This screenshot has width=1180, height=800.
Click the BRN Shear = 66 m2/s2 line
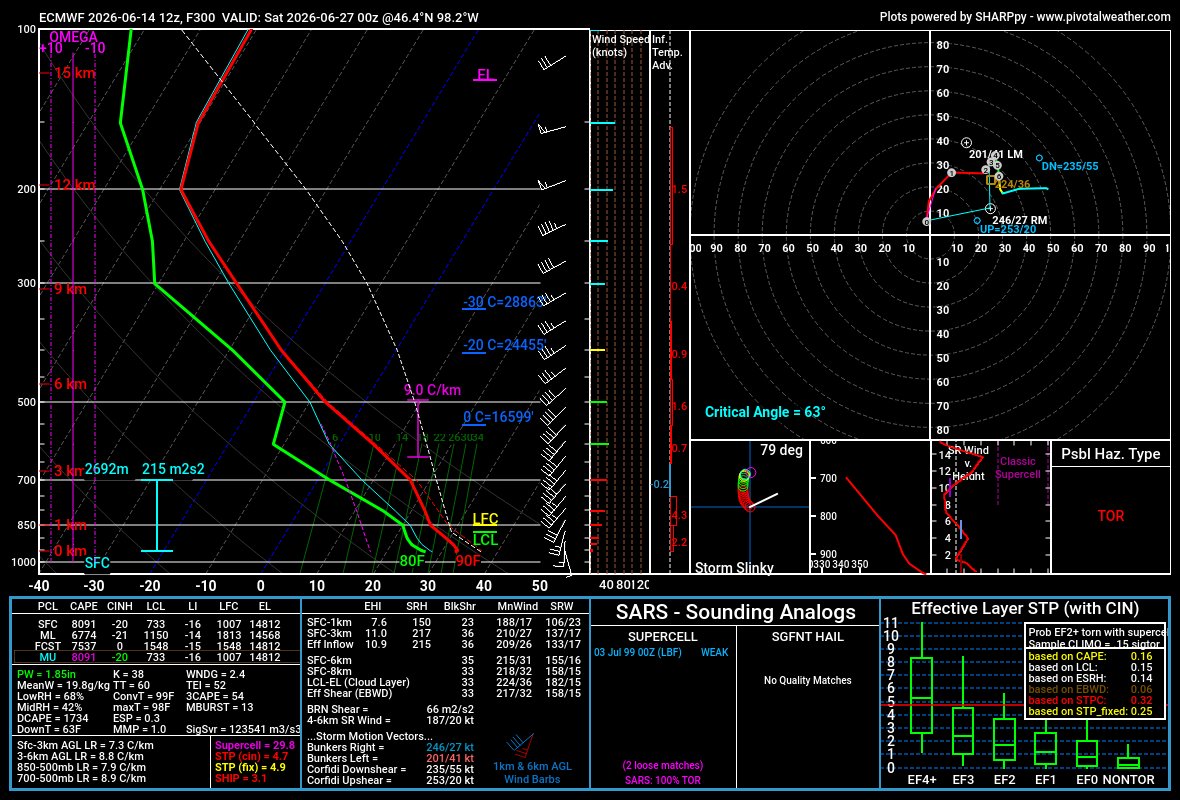(391, 710)
